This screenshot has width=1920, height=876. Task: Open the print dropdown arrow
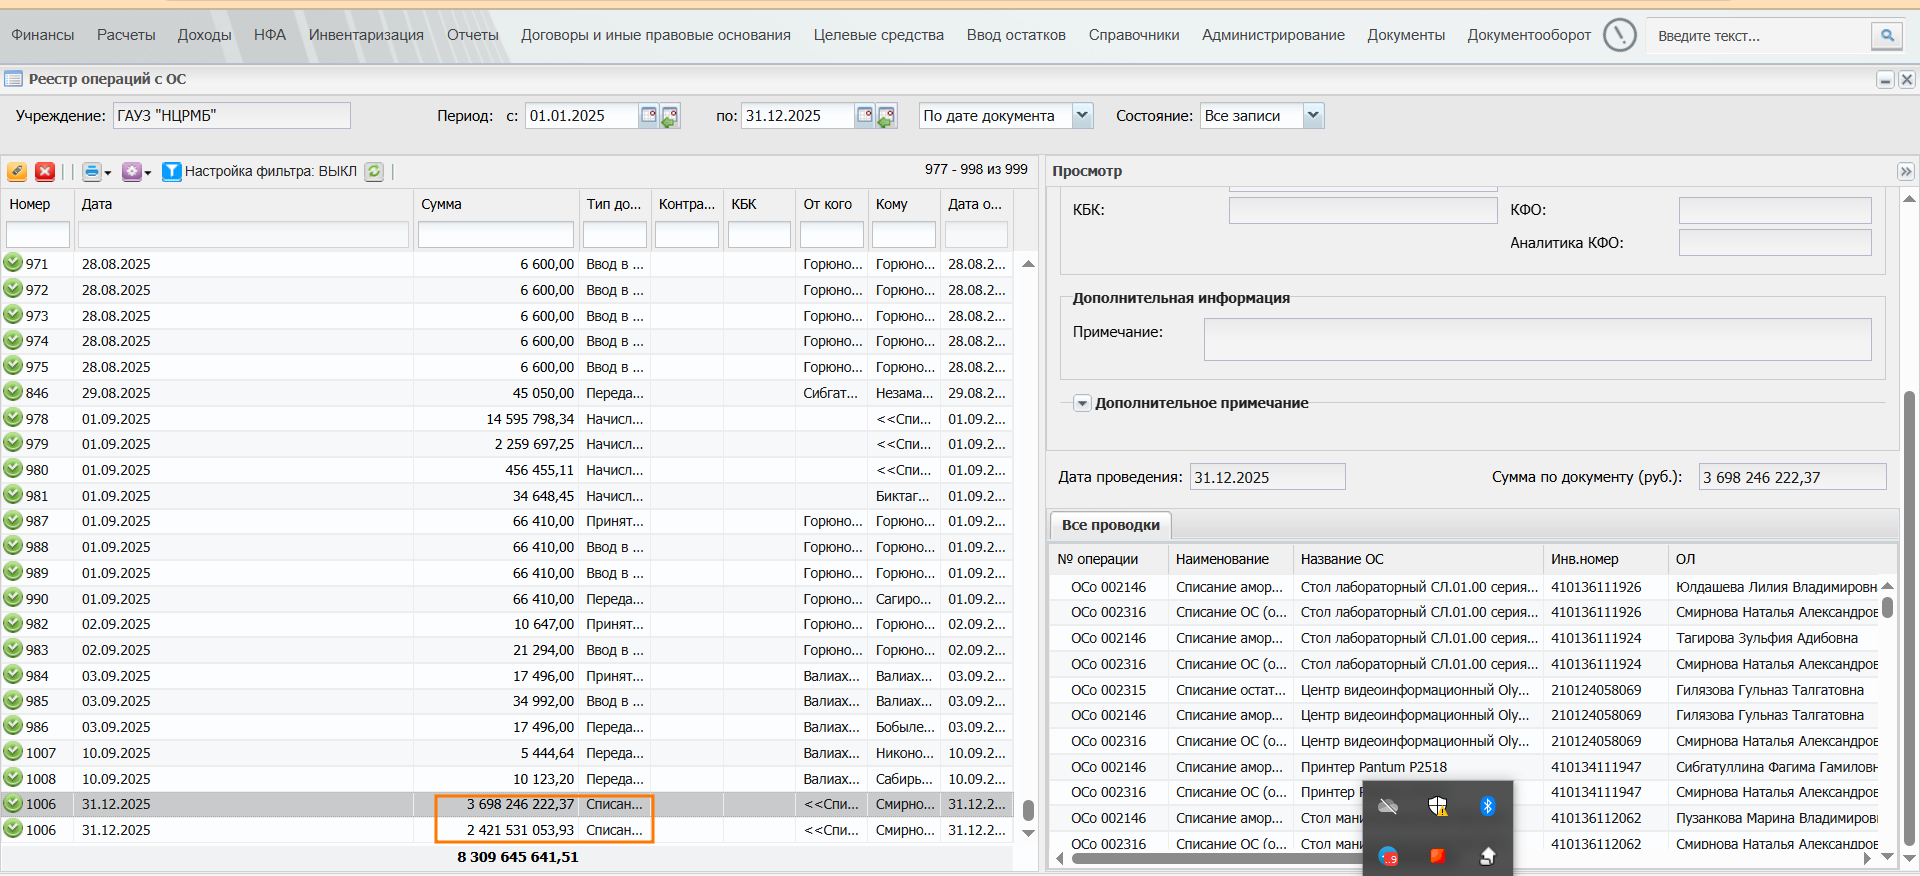[x=107, y=173]
